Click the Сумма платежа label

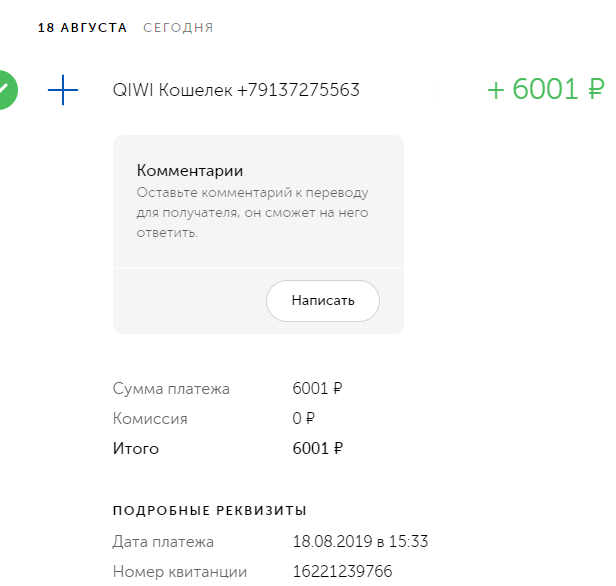click(171, 389)
